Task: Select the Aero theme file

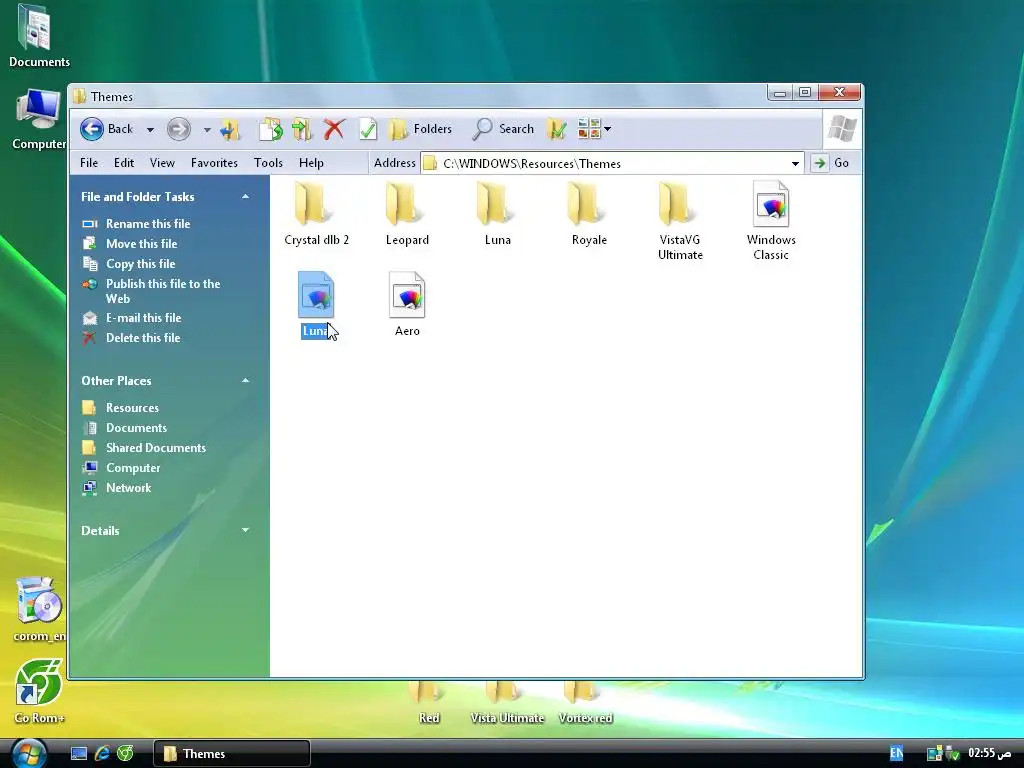Action: (x=407, y=304)
